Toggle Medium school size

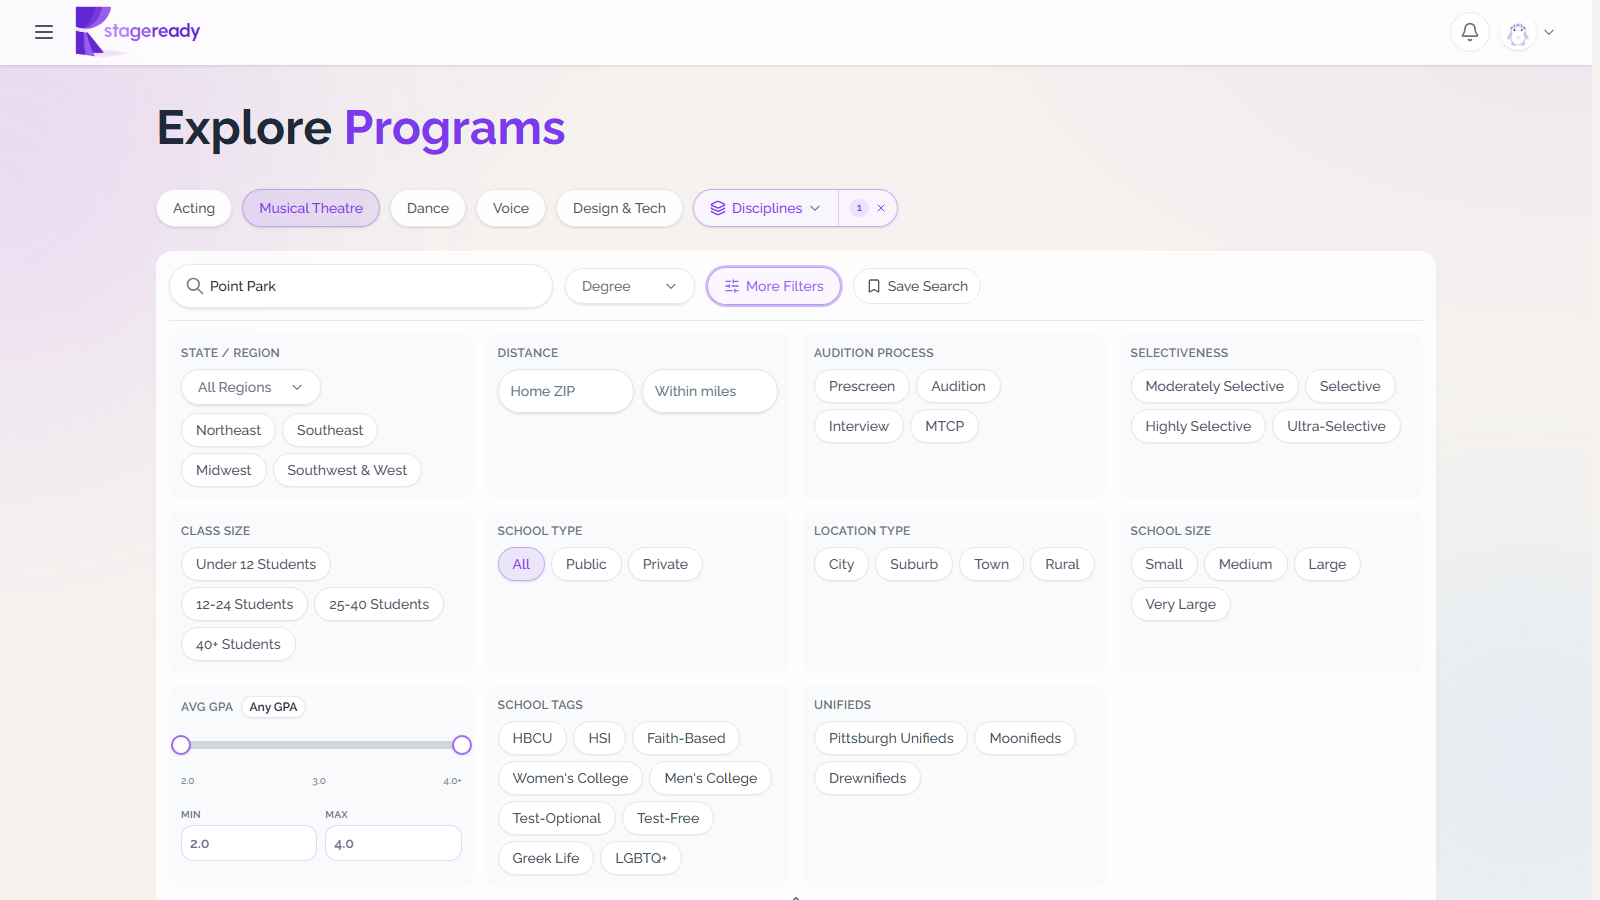click(x=1245, y=564)
